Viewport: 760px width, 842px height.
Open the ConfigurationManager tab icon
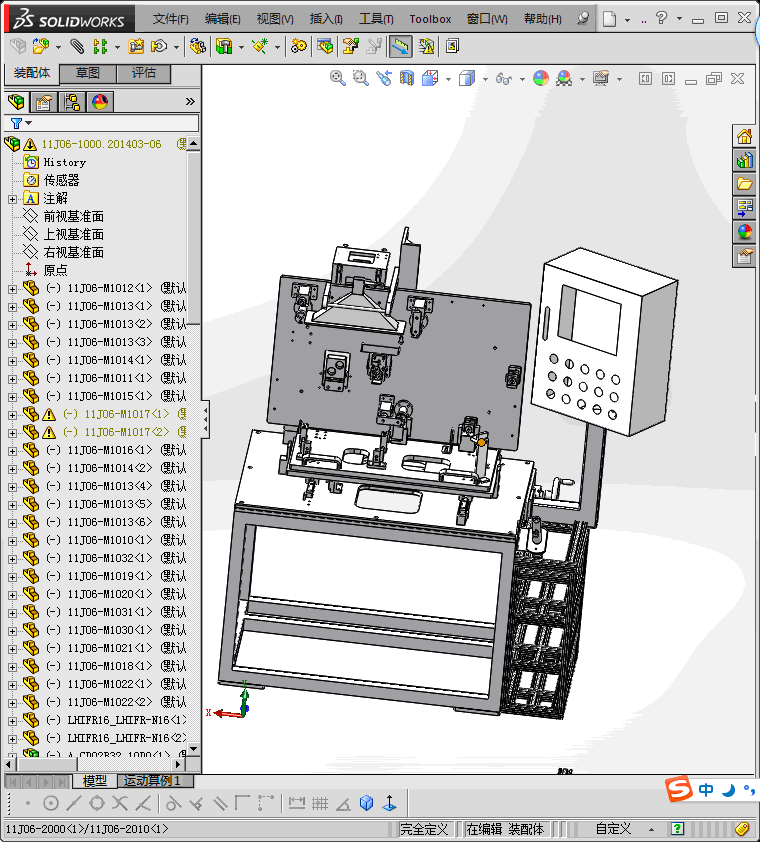coord(72,102)
